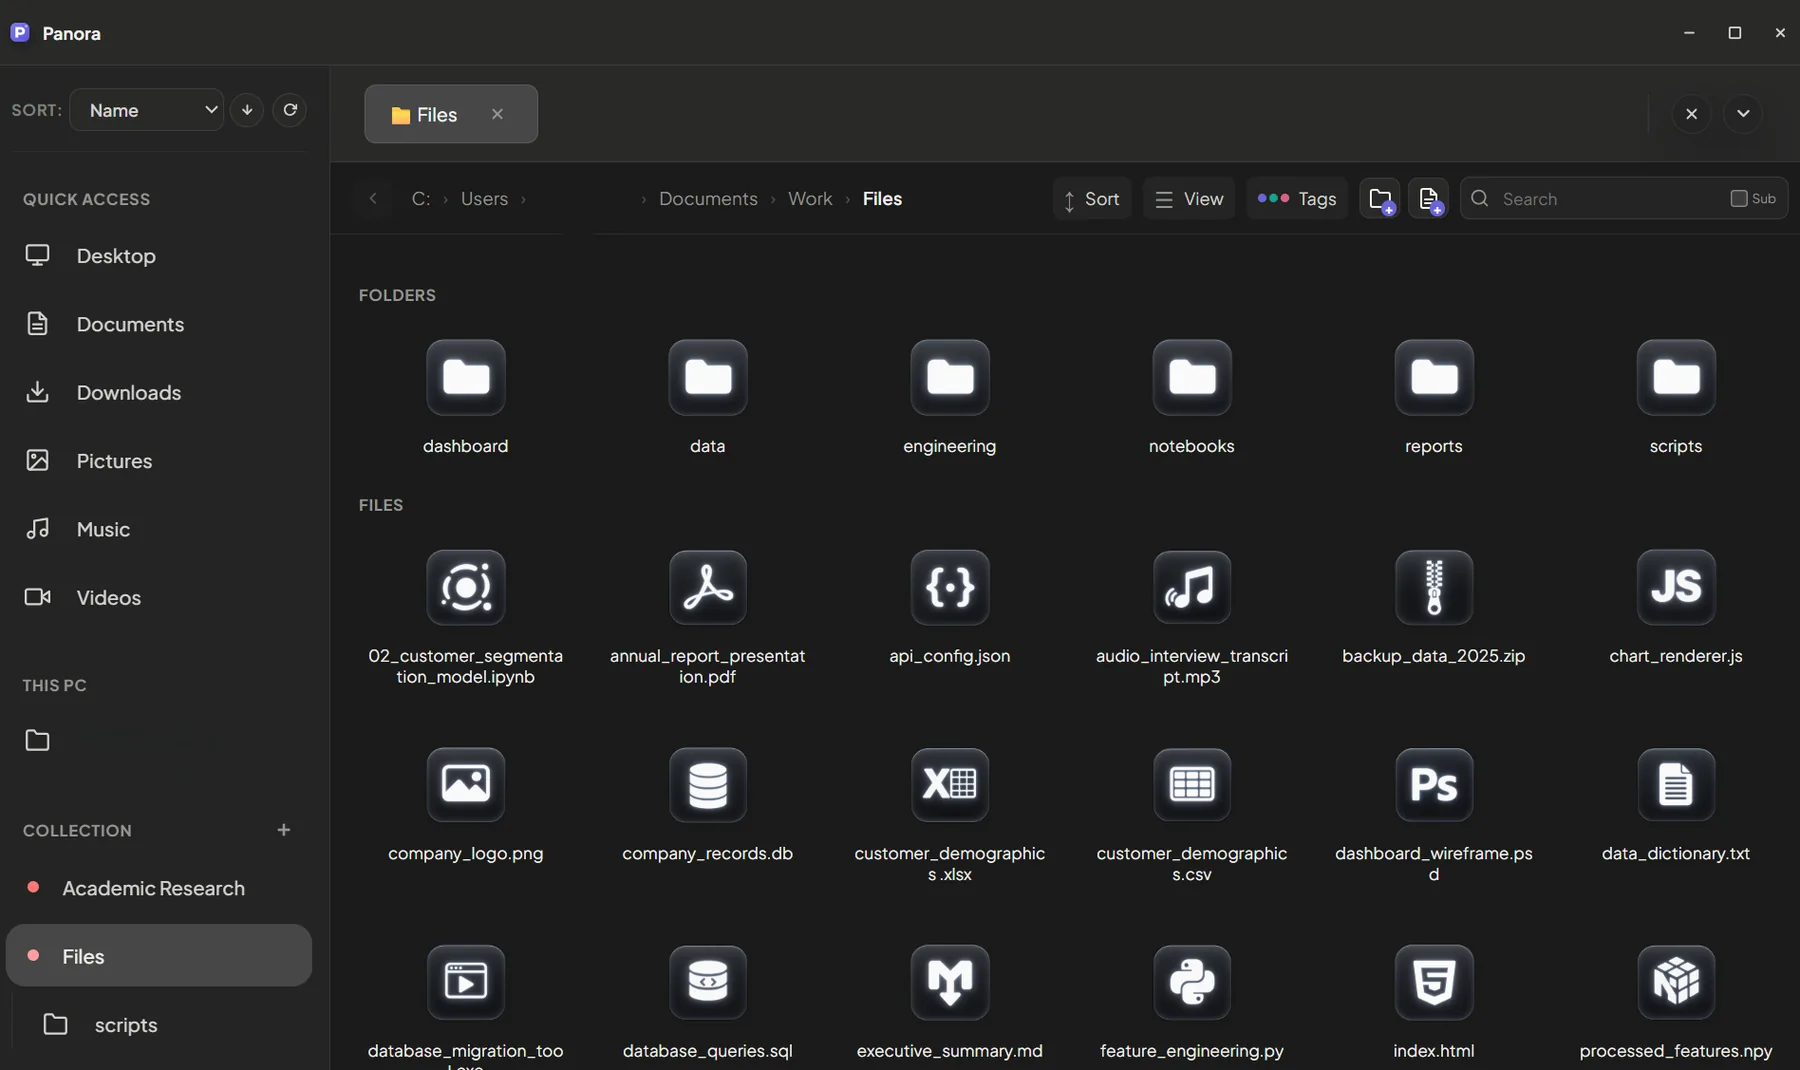Focus the Search input field
Viewport: 1800px width, 1070px height.
point(1610,199)
